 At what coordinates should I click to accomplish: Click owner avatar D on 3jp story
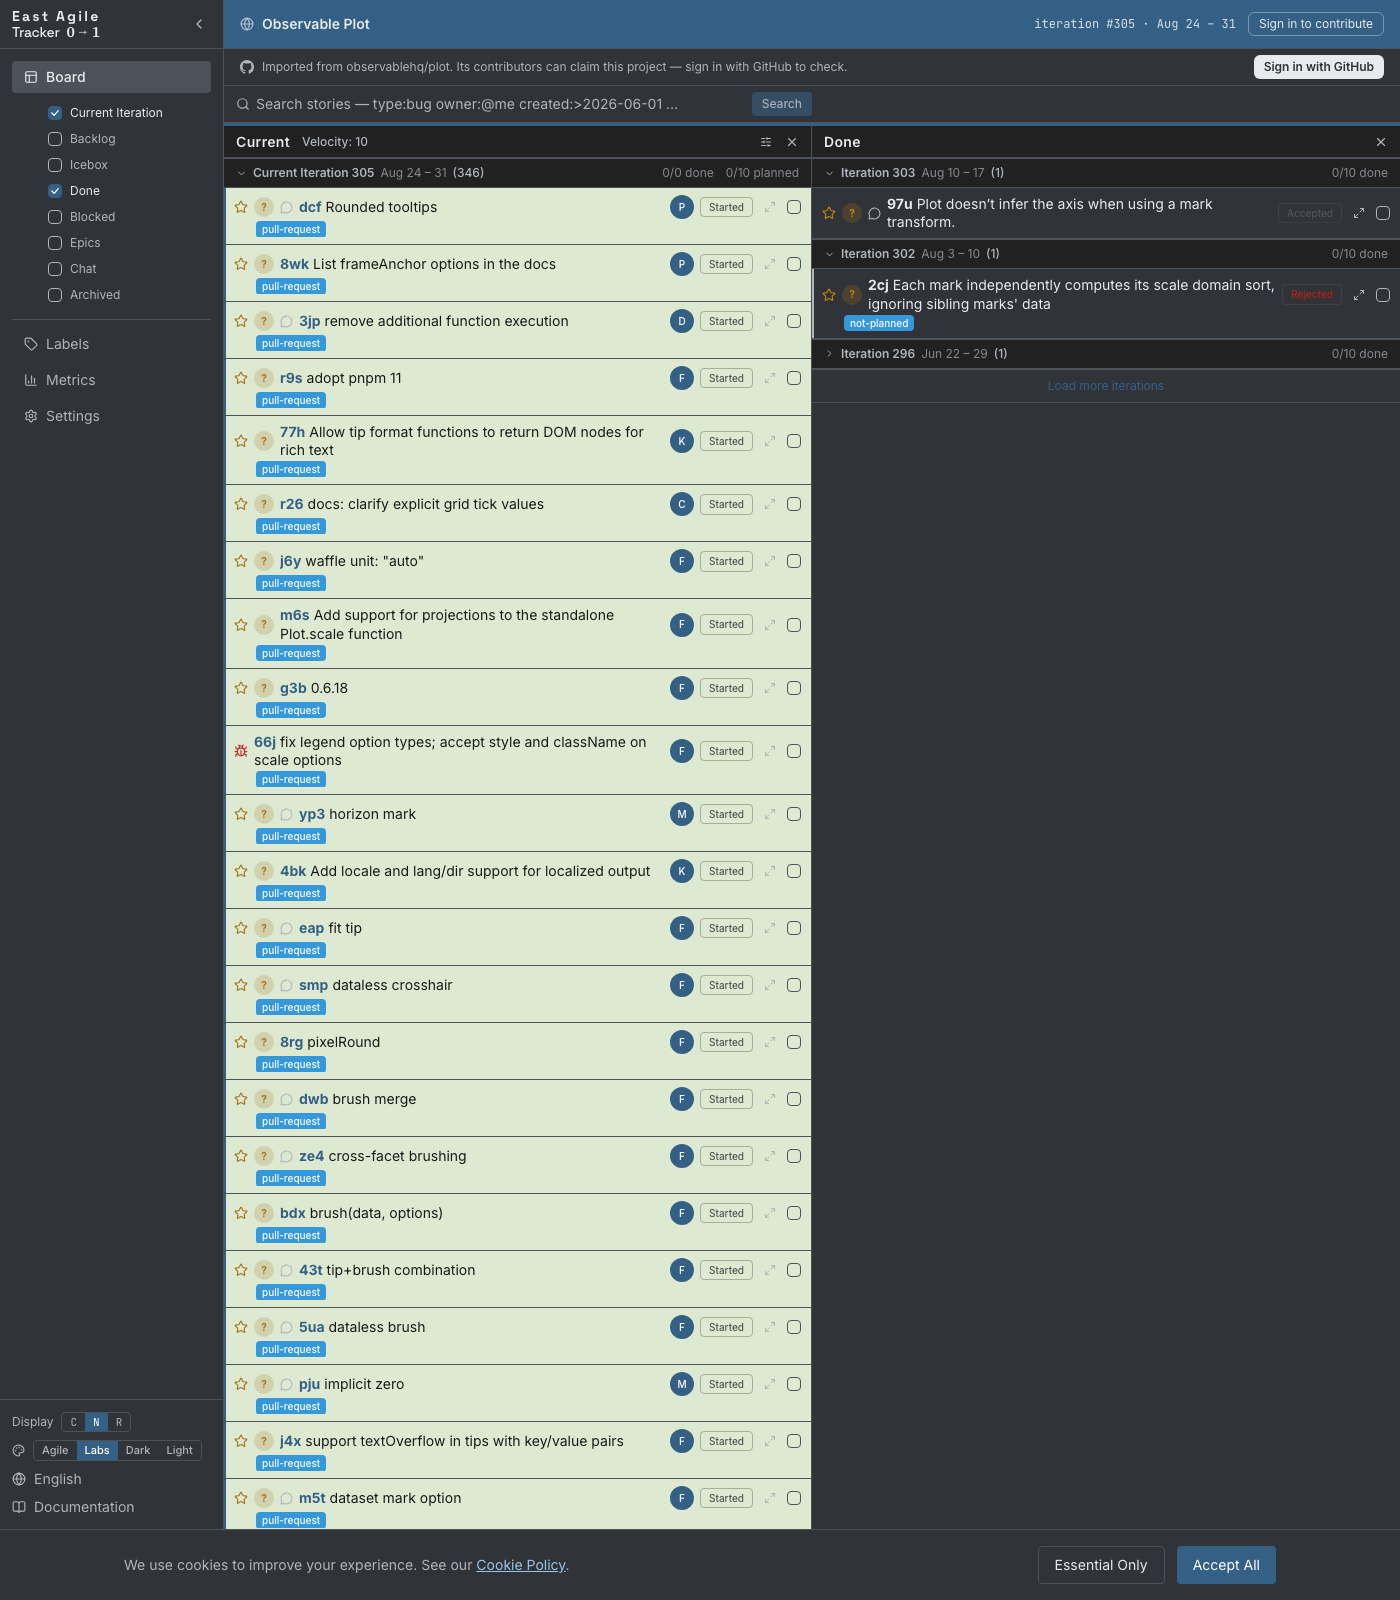[682, 321]
